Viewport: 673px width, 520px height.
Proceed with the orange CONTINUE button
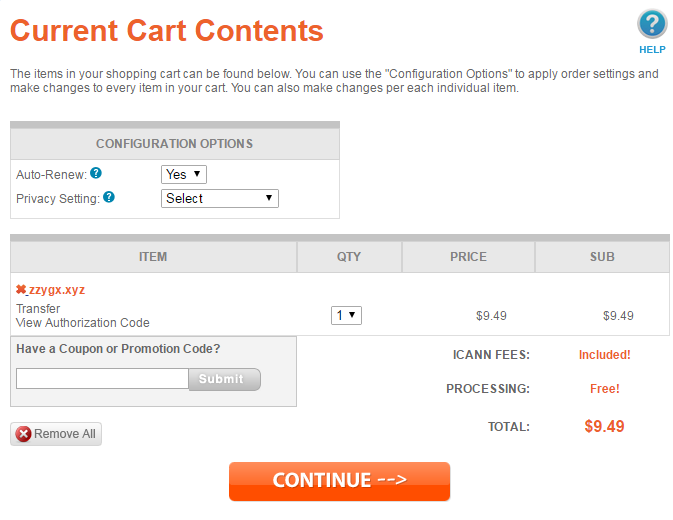coord(340,481)
